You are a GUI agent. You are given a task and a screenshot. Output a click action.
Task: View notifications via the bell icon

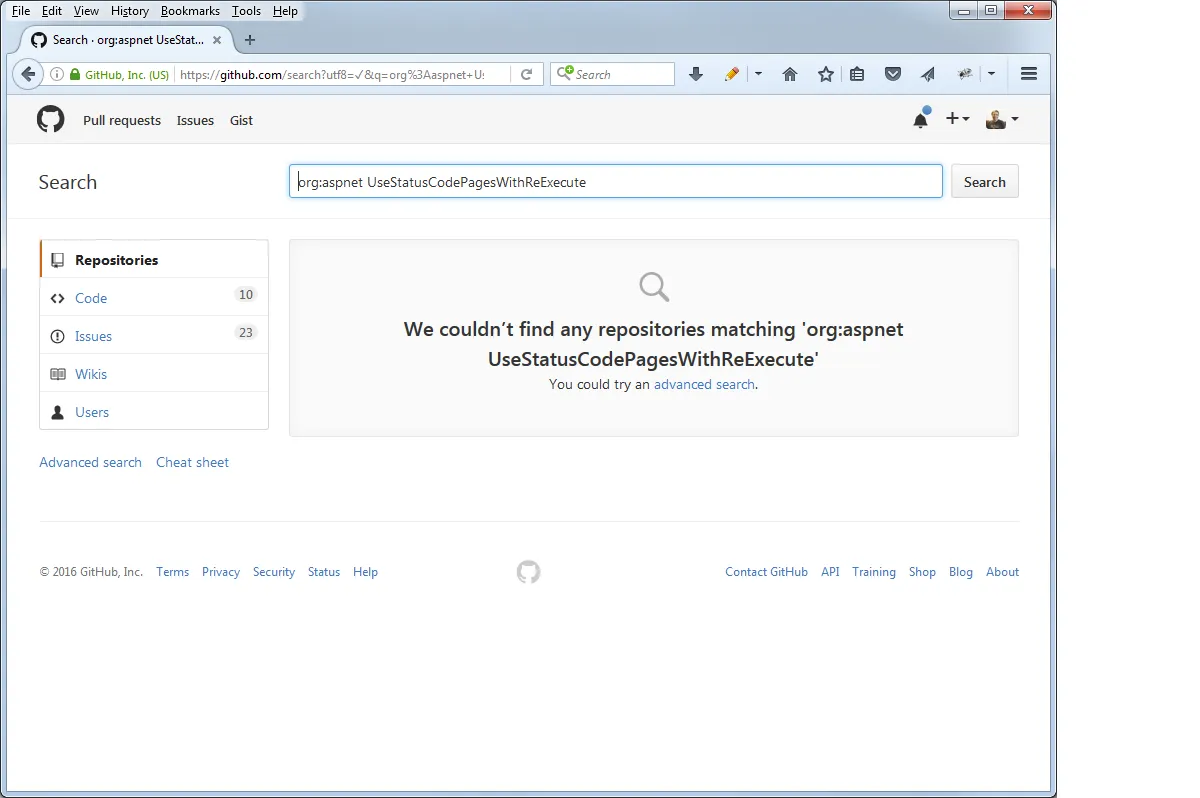click(920, 120)
